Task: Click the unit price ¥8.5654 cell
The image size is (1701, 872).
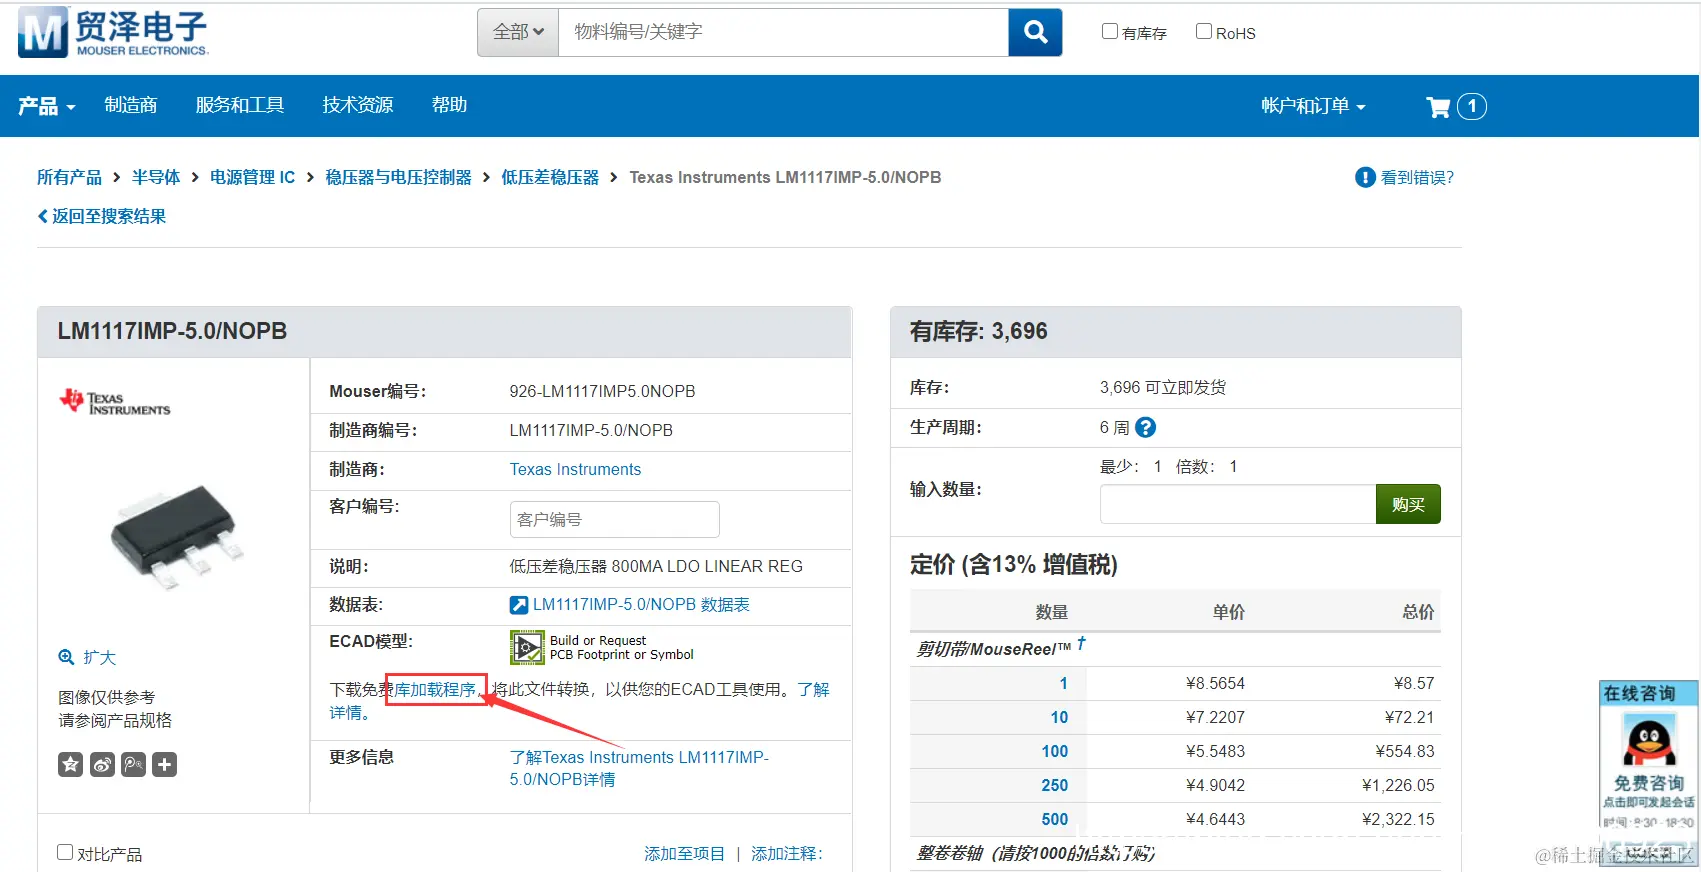Action: tap(1215, 683)
